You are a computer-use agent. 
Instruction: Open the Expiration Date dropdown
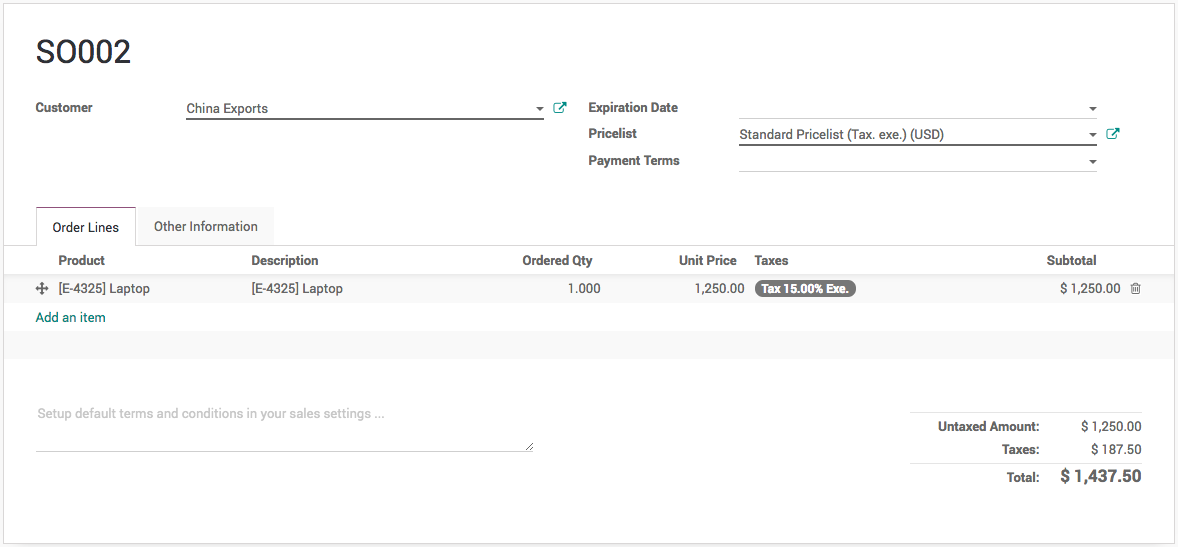pos(1092,109)
